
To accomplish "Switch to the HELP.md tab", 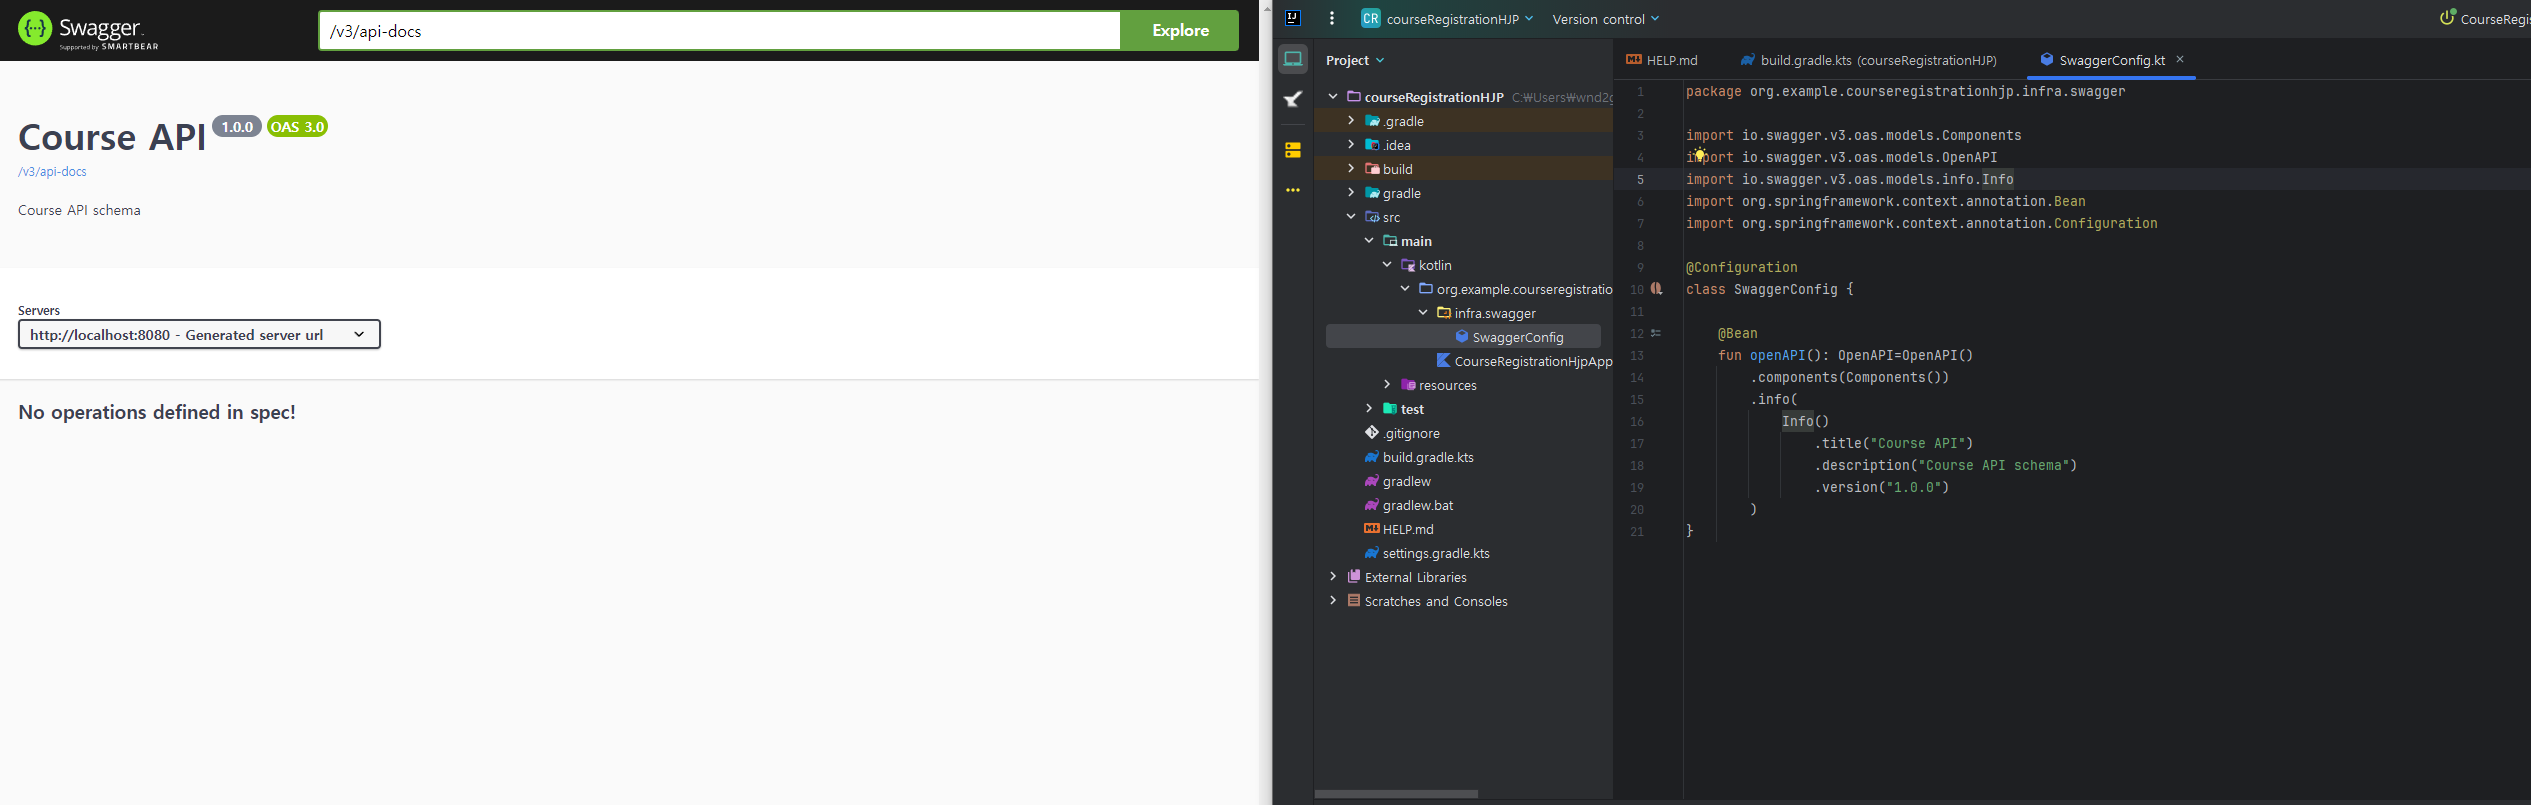I will coord(1662,60).
